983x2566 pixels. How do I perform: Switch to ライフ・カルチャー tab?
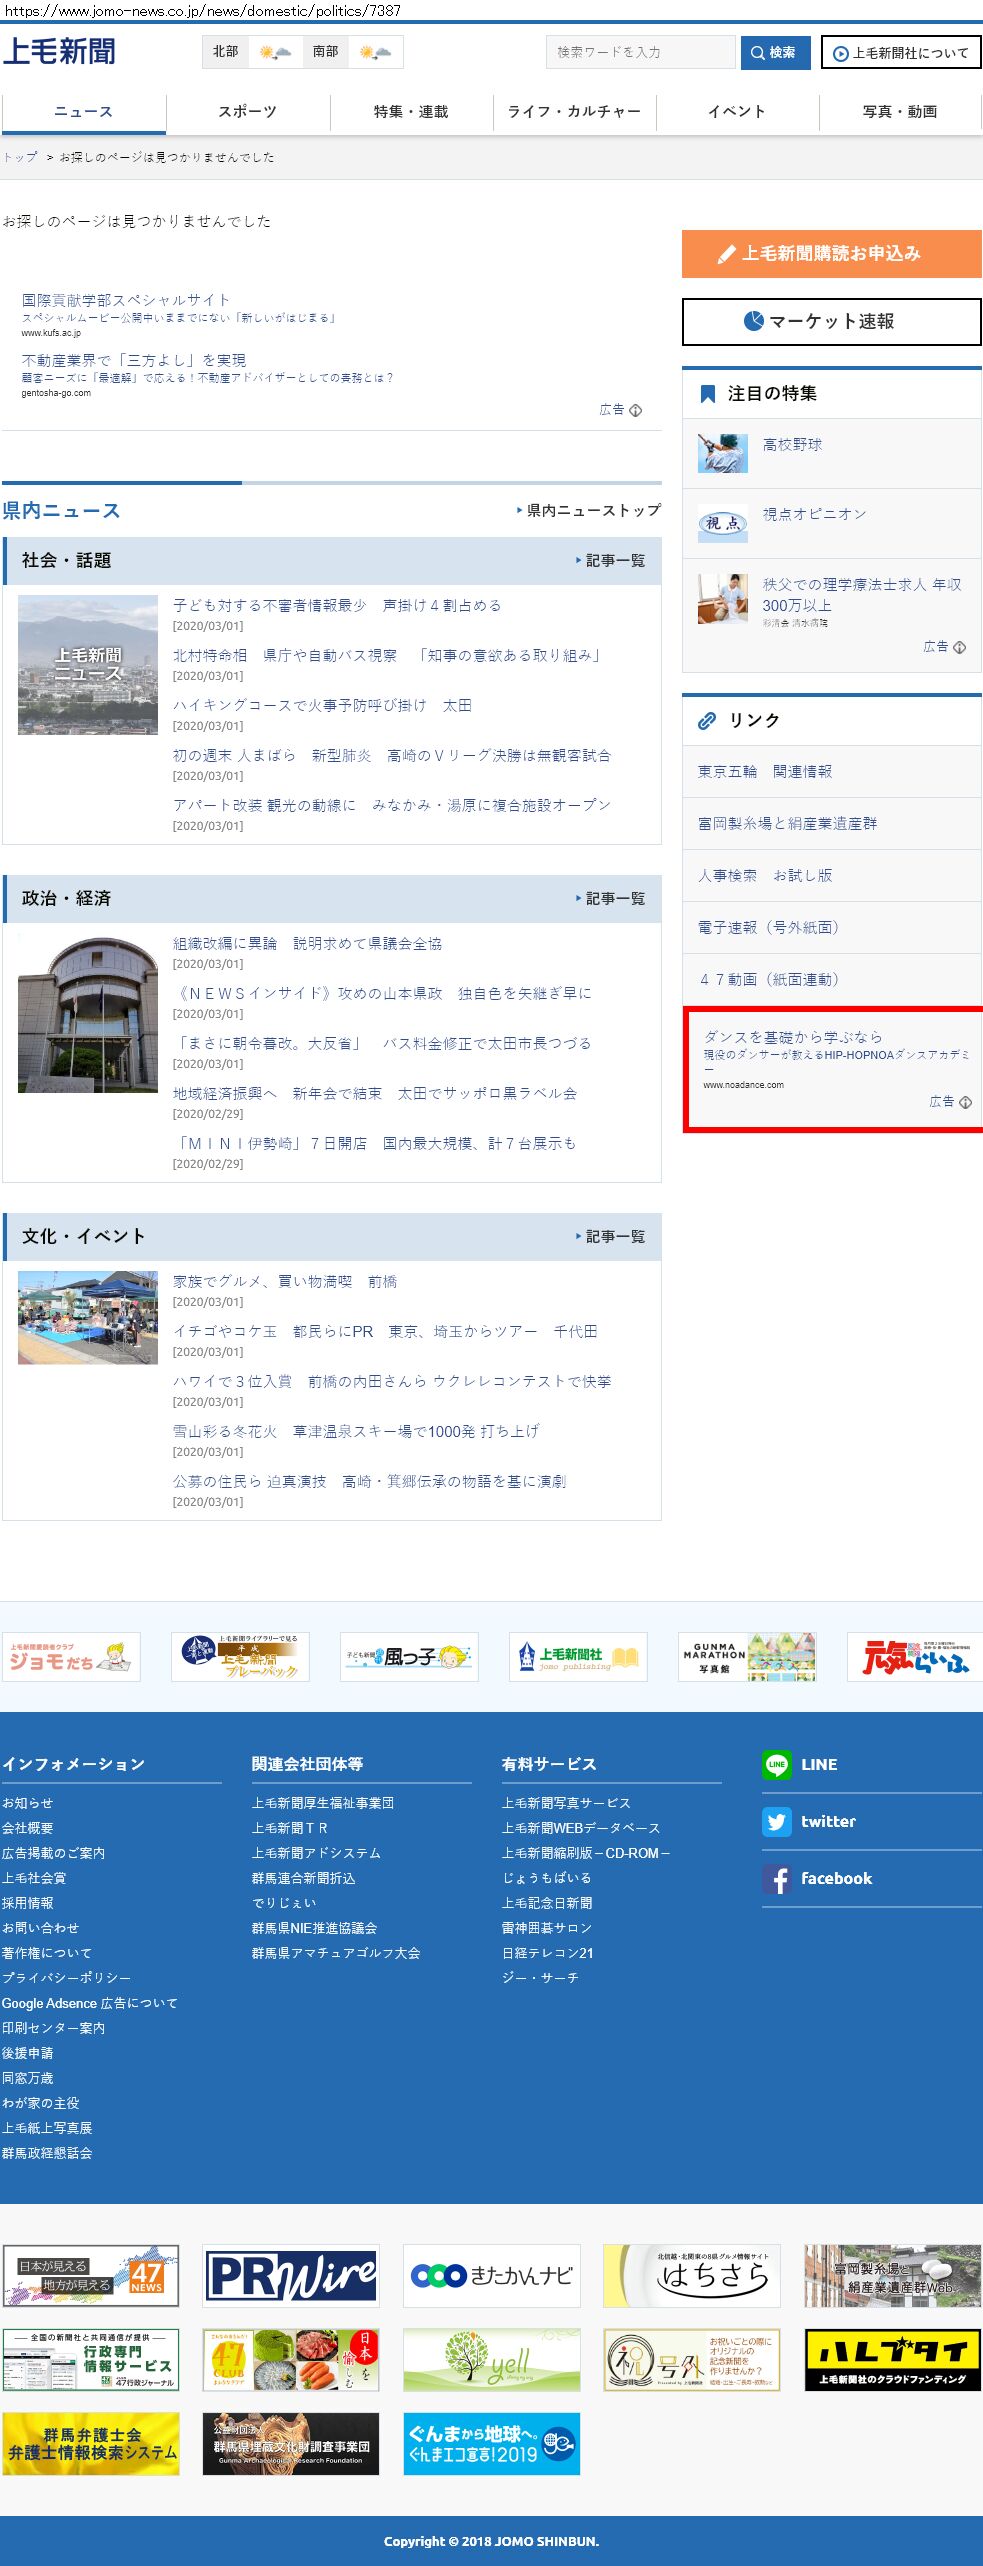574,112
